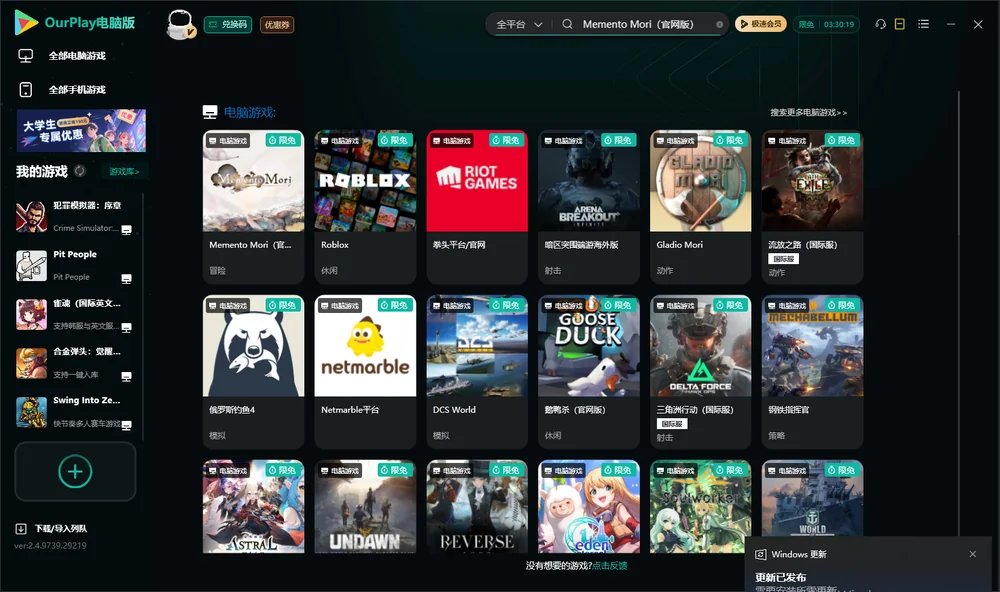Viewport: 1000px width, 592px height.
Task: Click the search magnifier icon
Action: tap(567, 24)
